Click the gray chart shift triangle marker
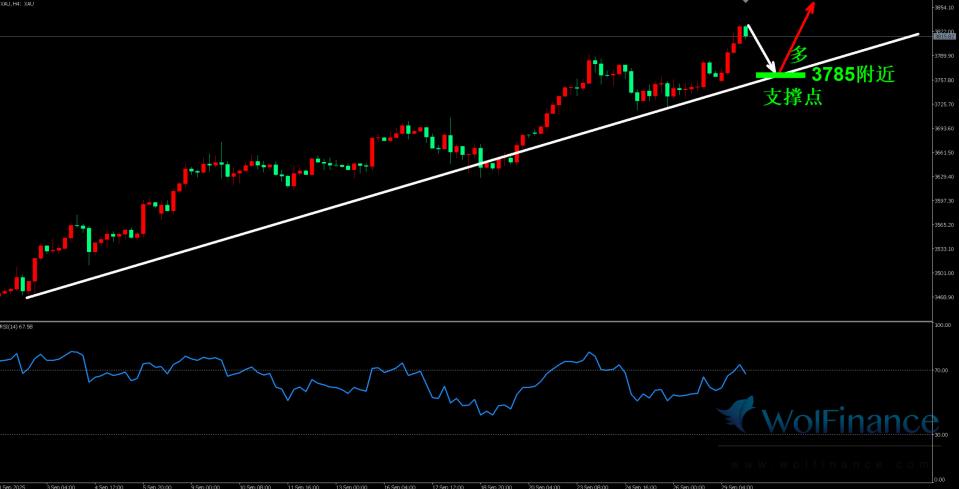Viewport: 959px width, 489px height. tap(744, 3)
